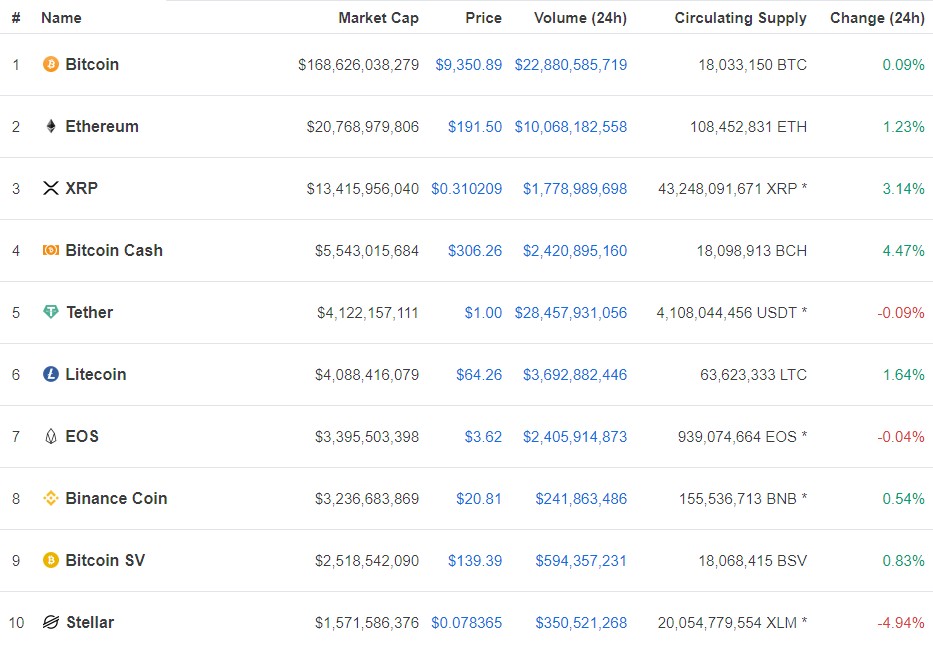Image resolution: width=933 pixels, height=651 pixels.
Task: Select supply value 18,098,913 BCH
Action: [x=752, y=251]
